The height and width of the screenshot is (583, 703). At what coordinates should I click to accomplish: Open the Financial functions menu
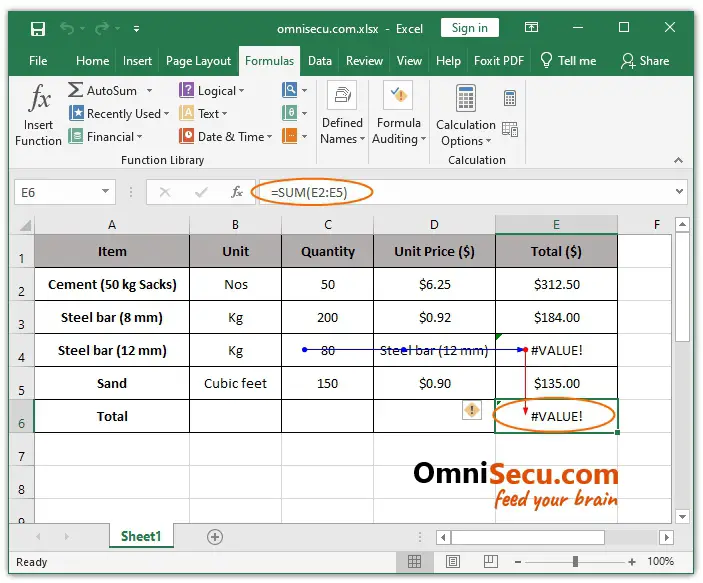(x=105, y=136)
